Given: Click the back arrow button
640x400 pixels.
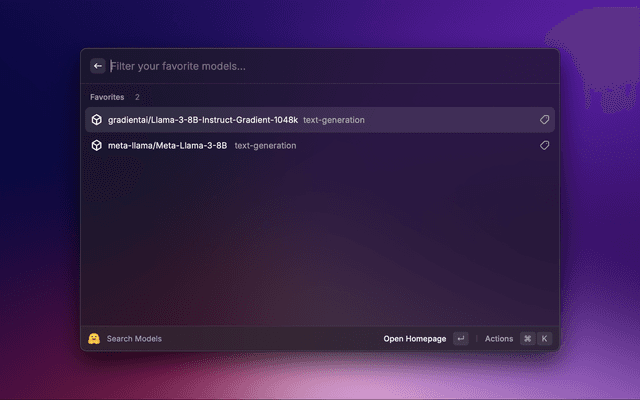Looking at the screenshot, I should click(98, 66).
